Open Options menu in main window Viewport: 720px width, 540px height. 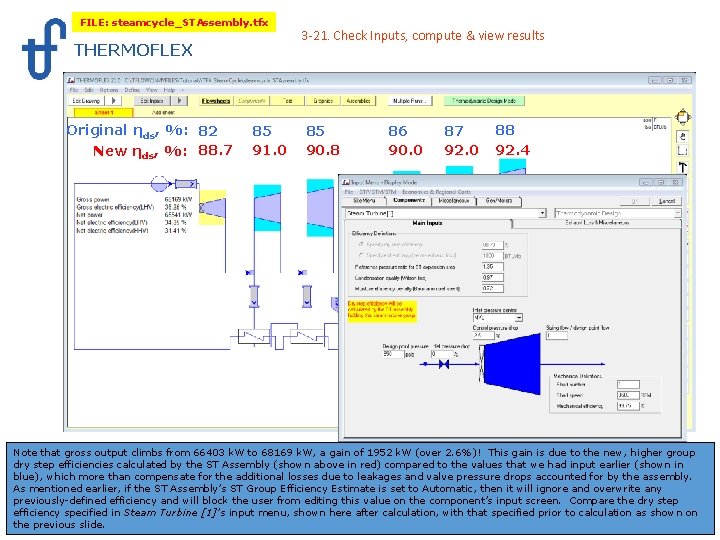pyautogui.click(x=109, y=90)
